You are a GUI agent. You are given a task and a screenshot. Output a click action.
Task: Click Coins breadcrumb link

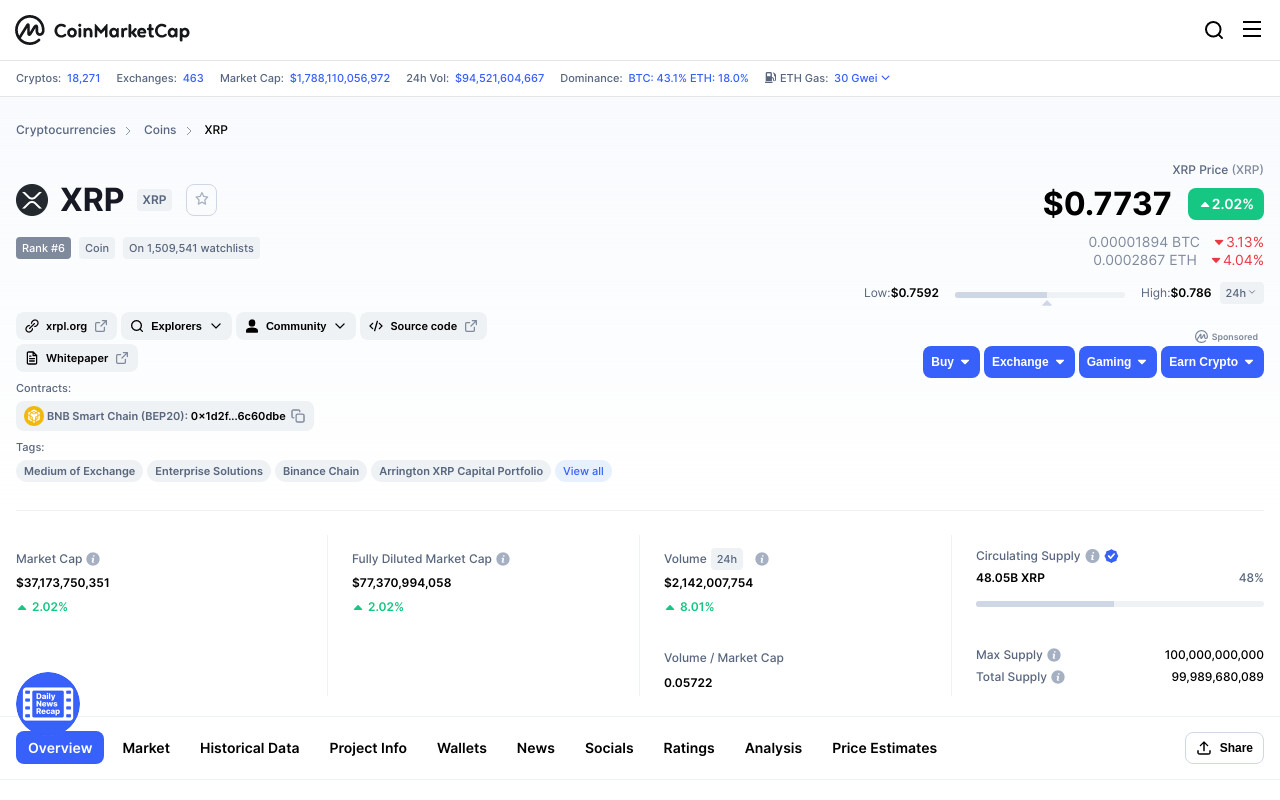(160, 130)
